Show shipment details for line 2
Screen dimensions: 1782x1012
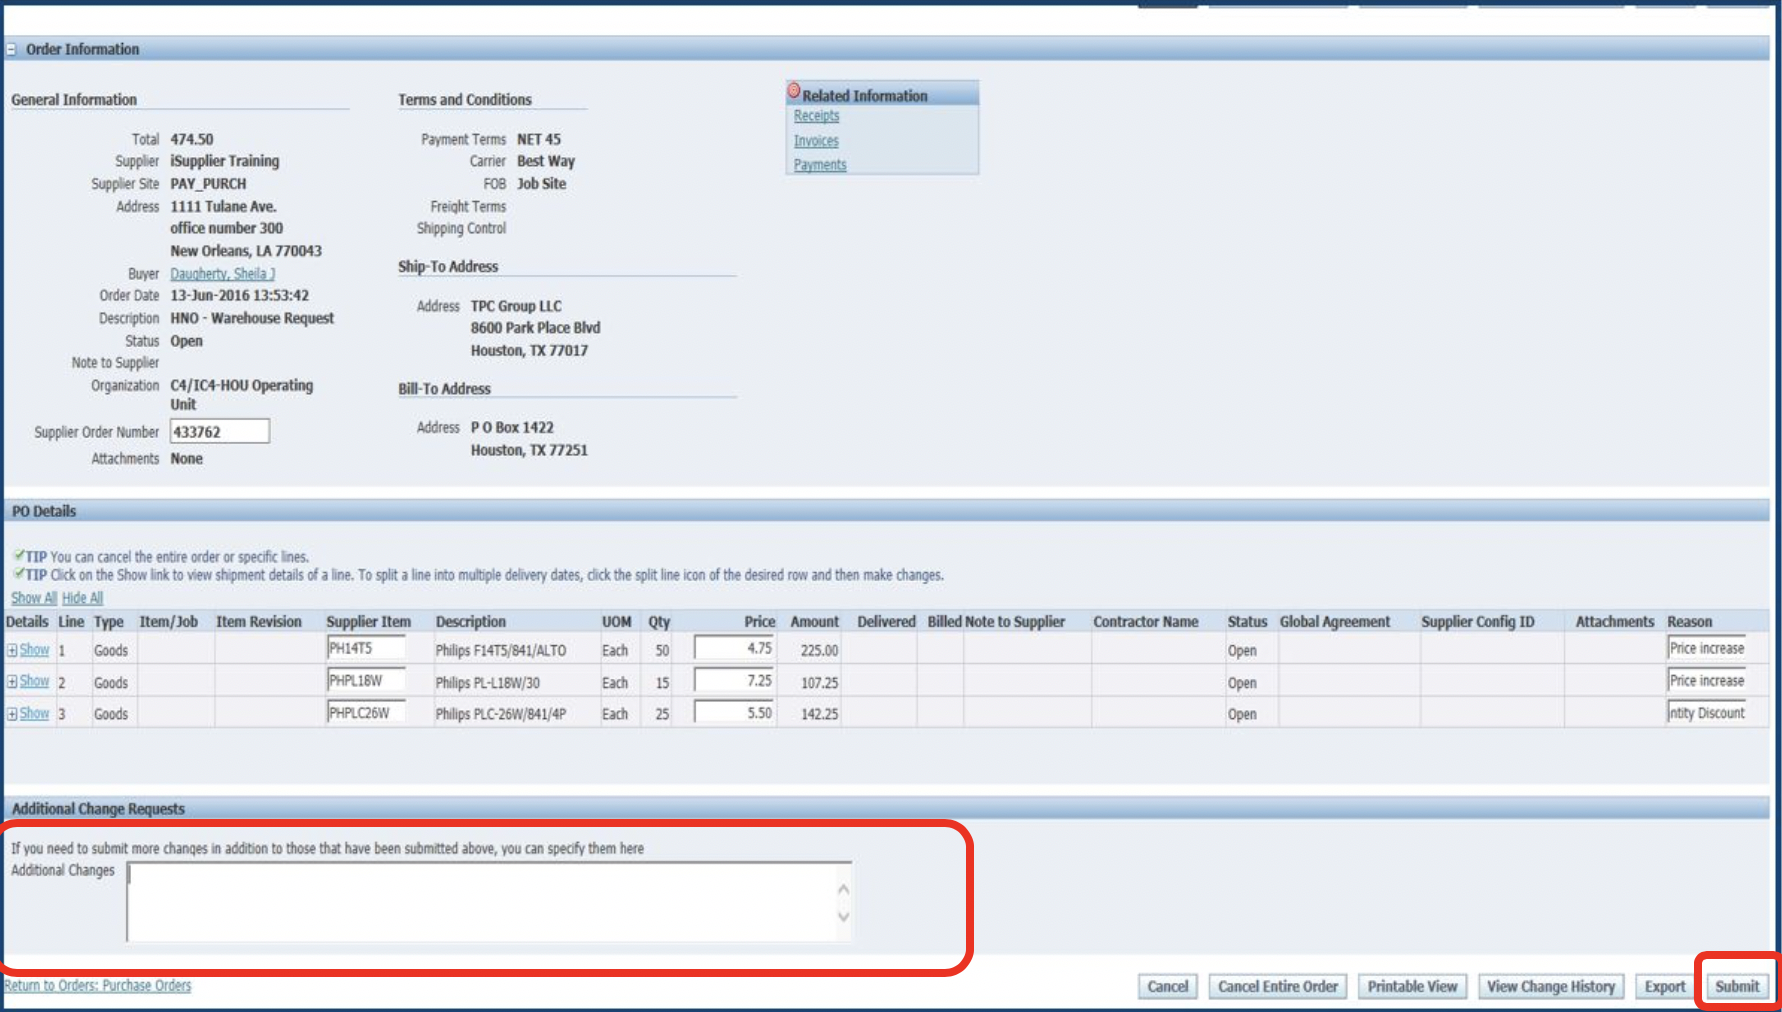34,682
